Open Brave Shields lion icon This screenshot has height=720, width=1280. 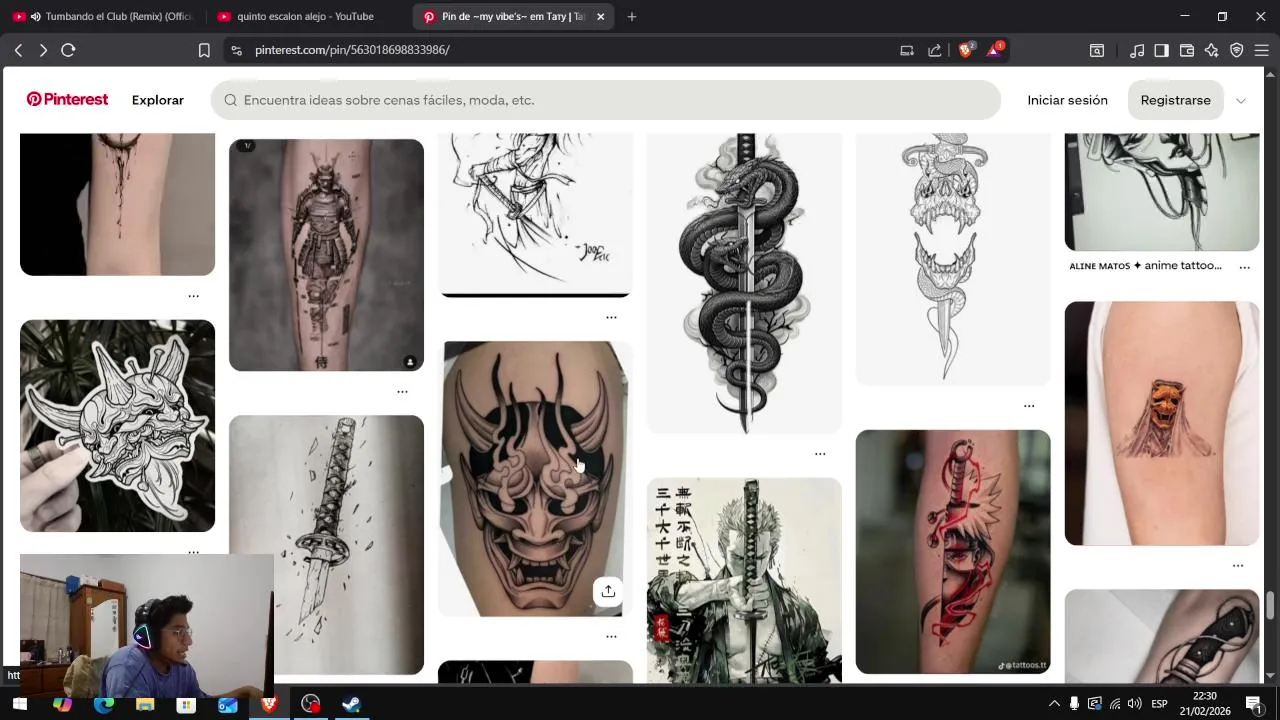[966, 49]
